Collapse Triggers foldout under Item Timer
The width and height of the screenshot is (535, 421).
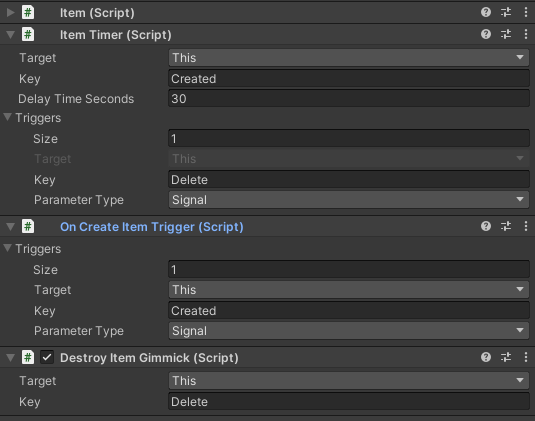pyautogui.click(x=8, y=117)
